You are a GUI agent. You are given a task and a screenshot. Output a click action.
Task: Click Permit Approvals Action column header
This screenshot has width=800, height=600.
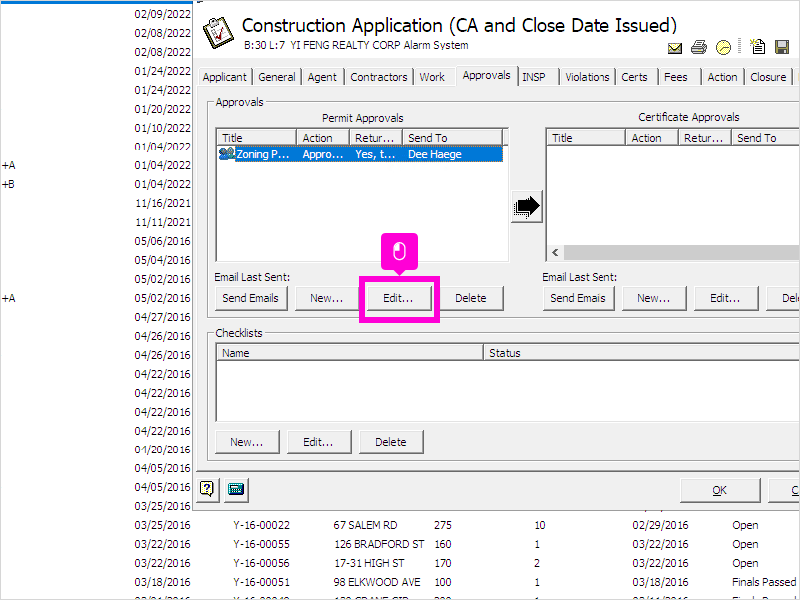[323, 138]
